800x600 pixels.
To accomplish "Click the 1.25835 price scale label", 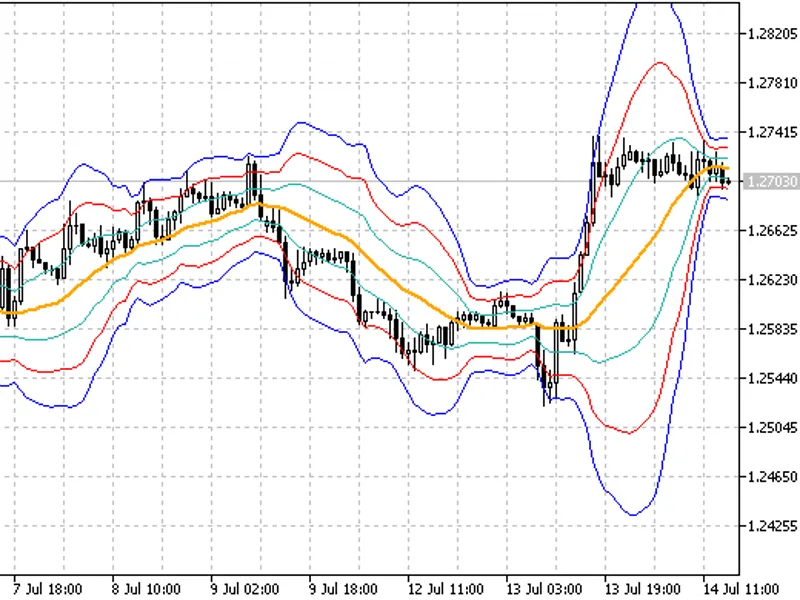I will pos(772,329).
